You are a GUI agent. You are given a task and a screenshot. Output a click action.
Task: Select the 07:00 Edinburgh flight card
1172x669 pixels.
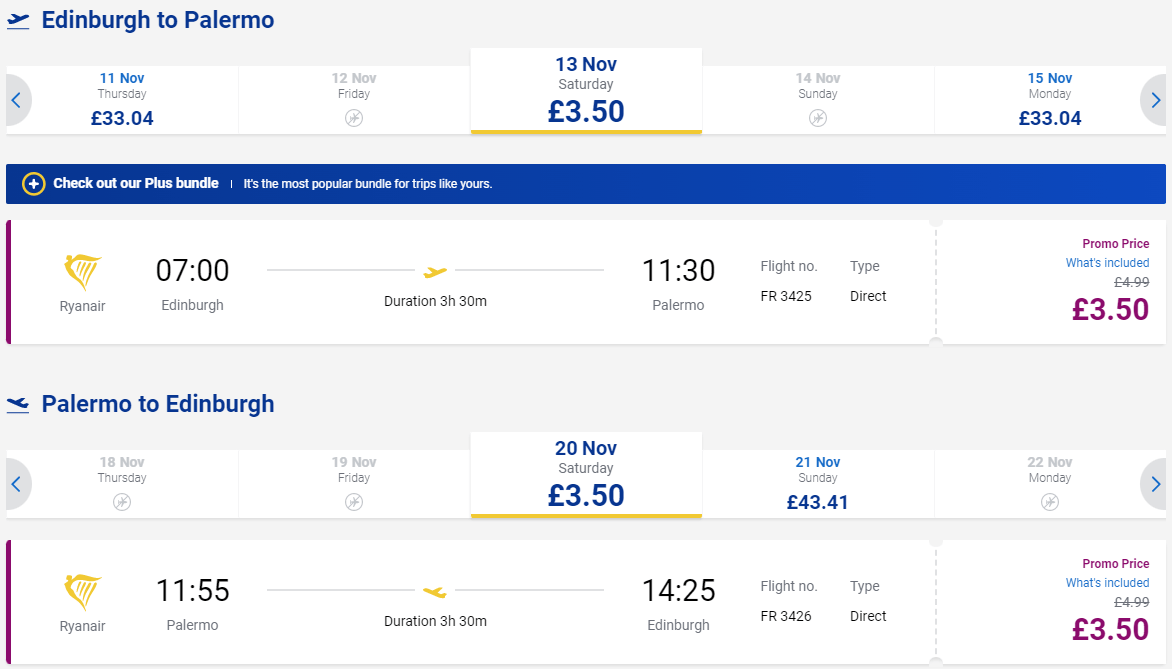point(471,283)
